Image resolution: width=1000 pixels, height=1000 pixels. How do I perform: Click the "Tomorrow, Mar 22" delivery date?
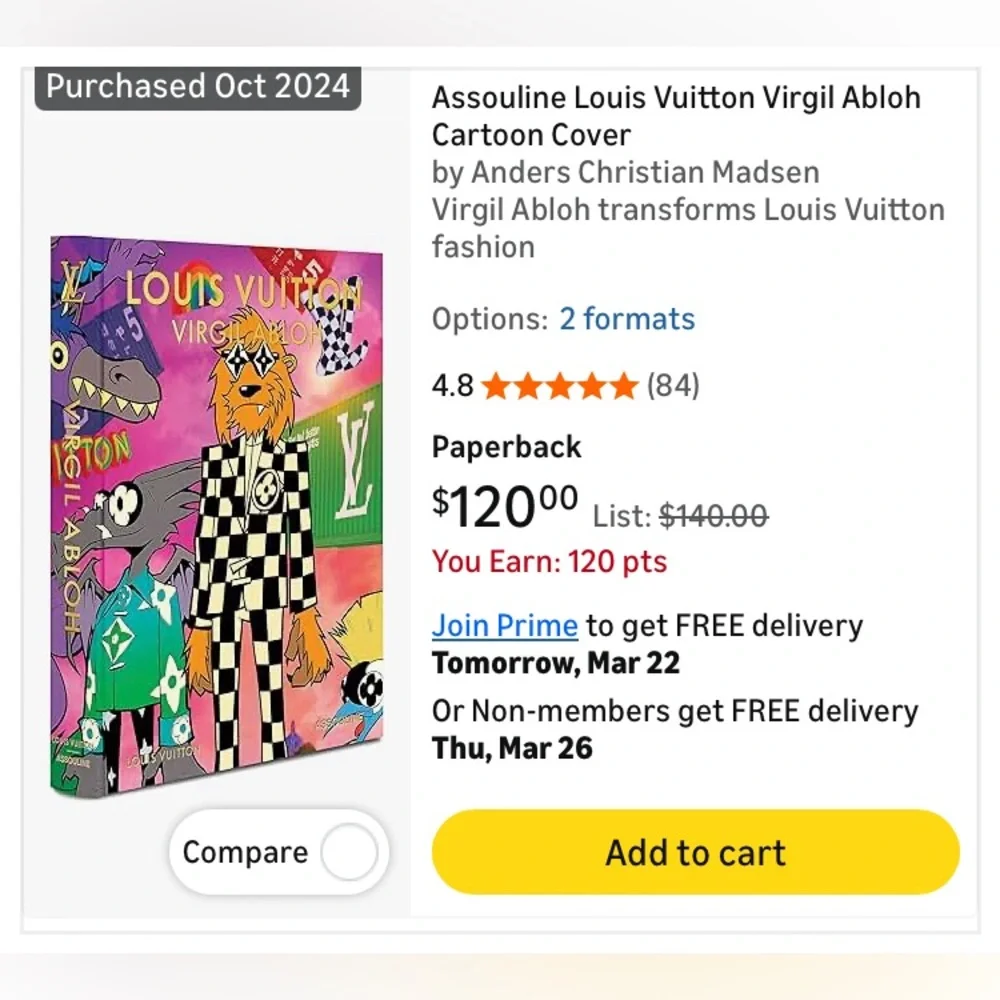555,663
